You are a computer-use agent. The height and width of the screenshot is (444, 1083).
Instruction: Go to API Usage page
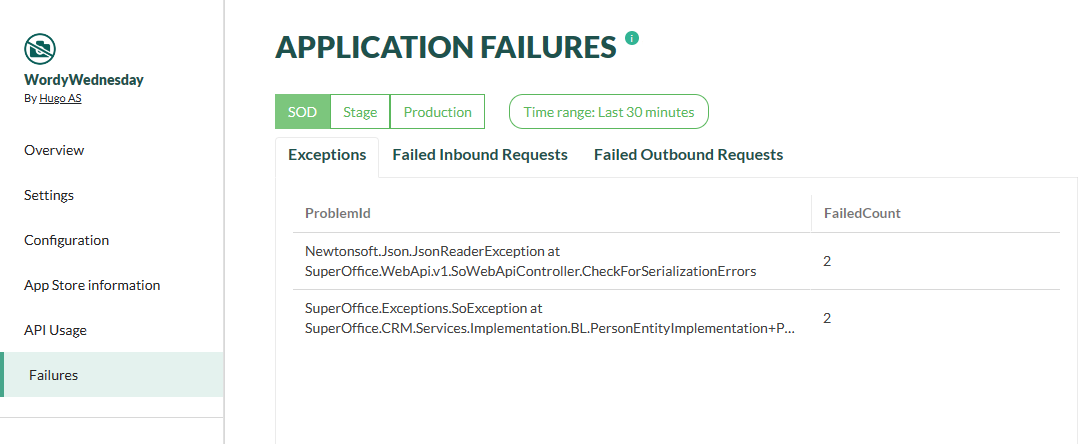pyautogui.click(x=55, y=329)
